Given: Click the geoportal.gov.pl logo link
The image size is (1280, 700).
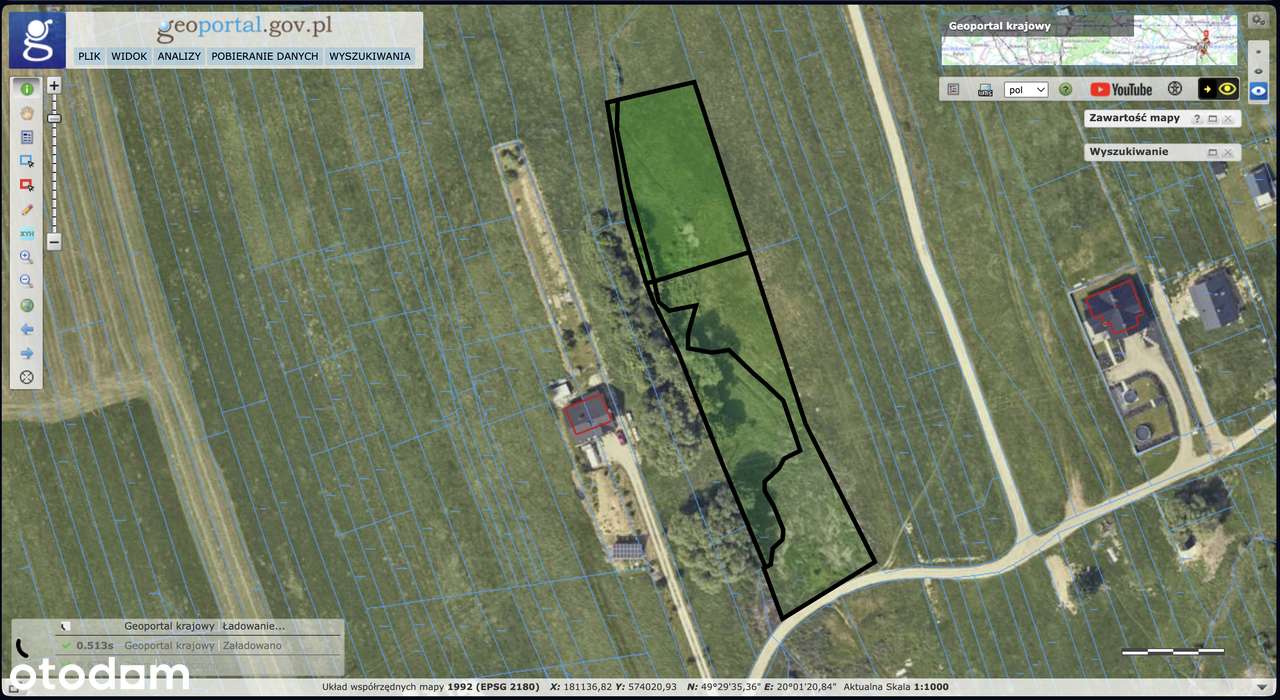Looking at the screenshot, I should point(245,27).
